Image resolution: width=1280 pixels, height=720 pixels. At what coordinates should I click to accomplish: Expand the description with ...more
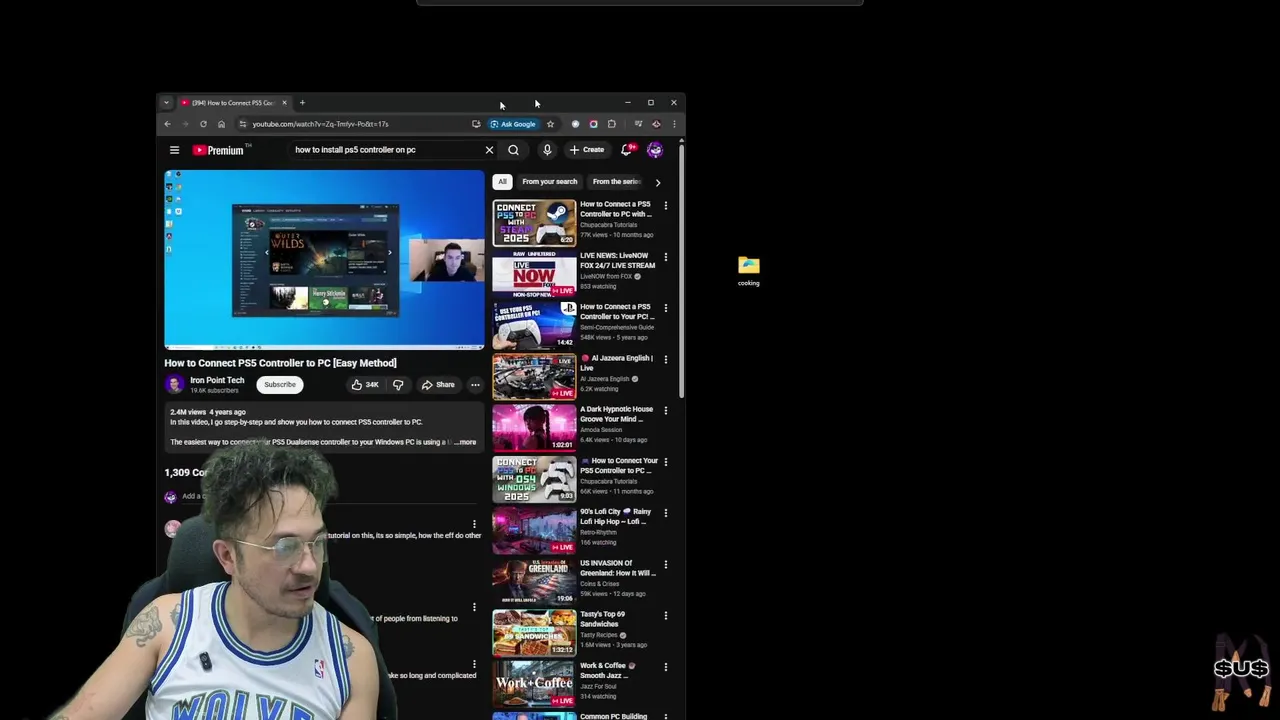[465, 442]
